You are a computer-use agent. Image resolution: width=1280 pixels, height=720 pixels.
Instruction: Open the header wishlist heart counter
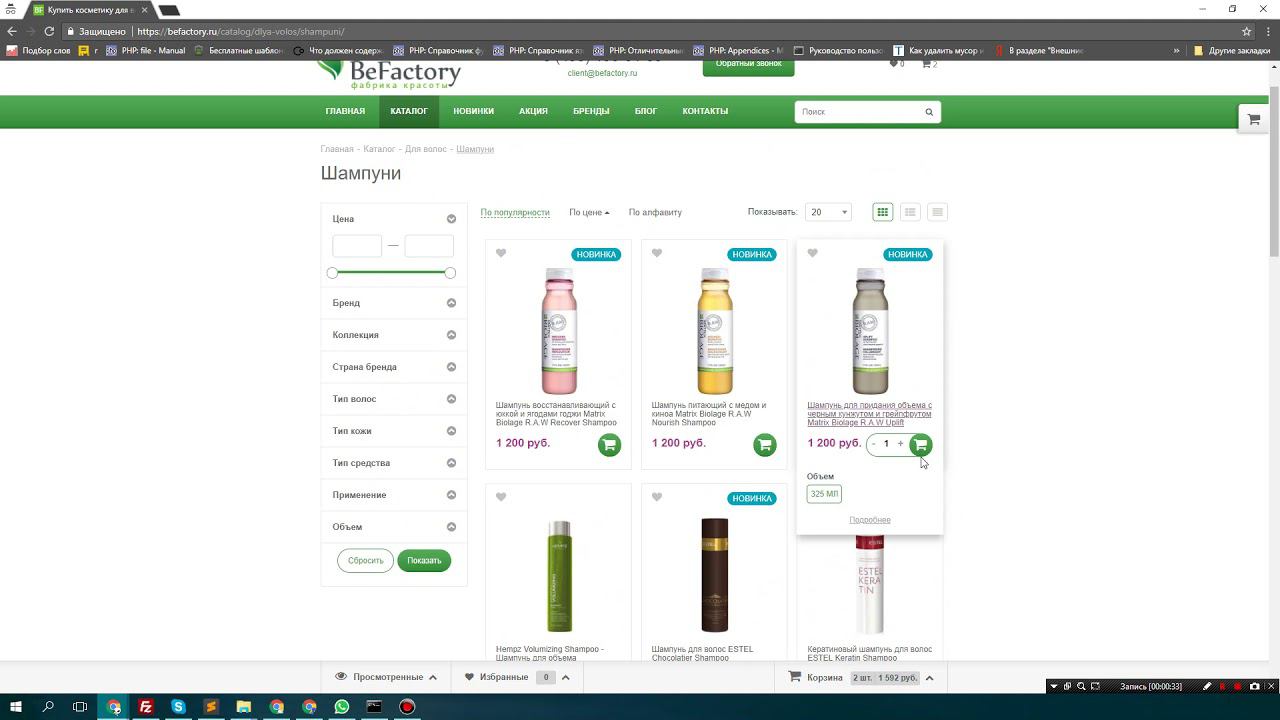(x=897, y=64)
